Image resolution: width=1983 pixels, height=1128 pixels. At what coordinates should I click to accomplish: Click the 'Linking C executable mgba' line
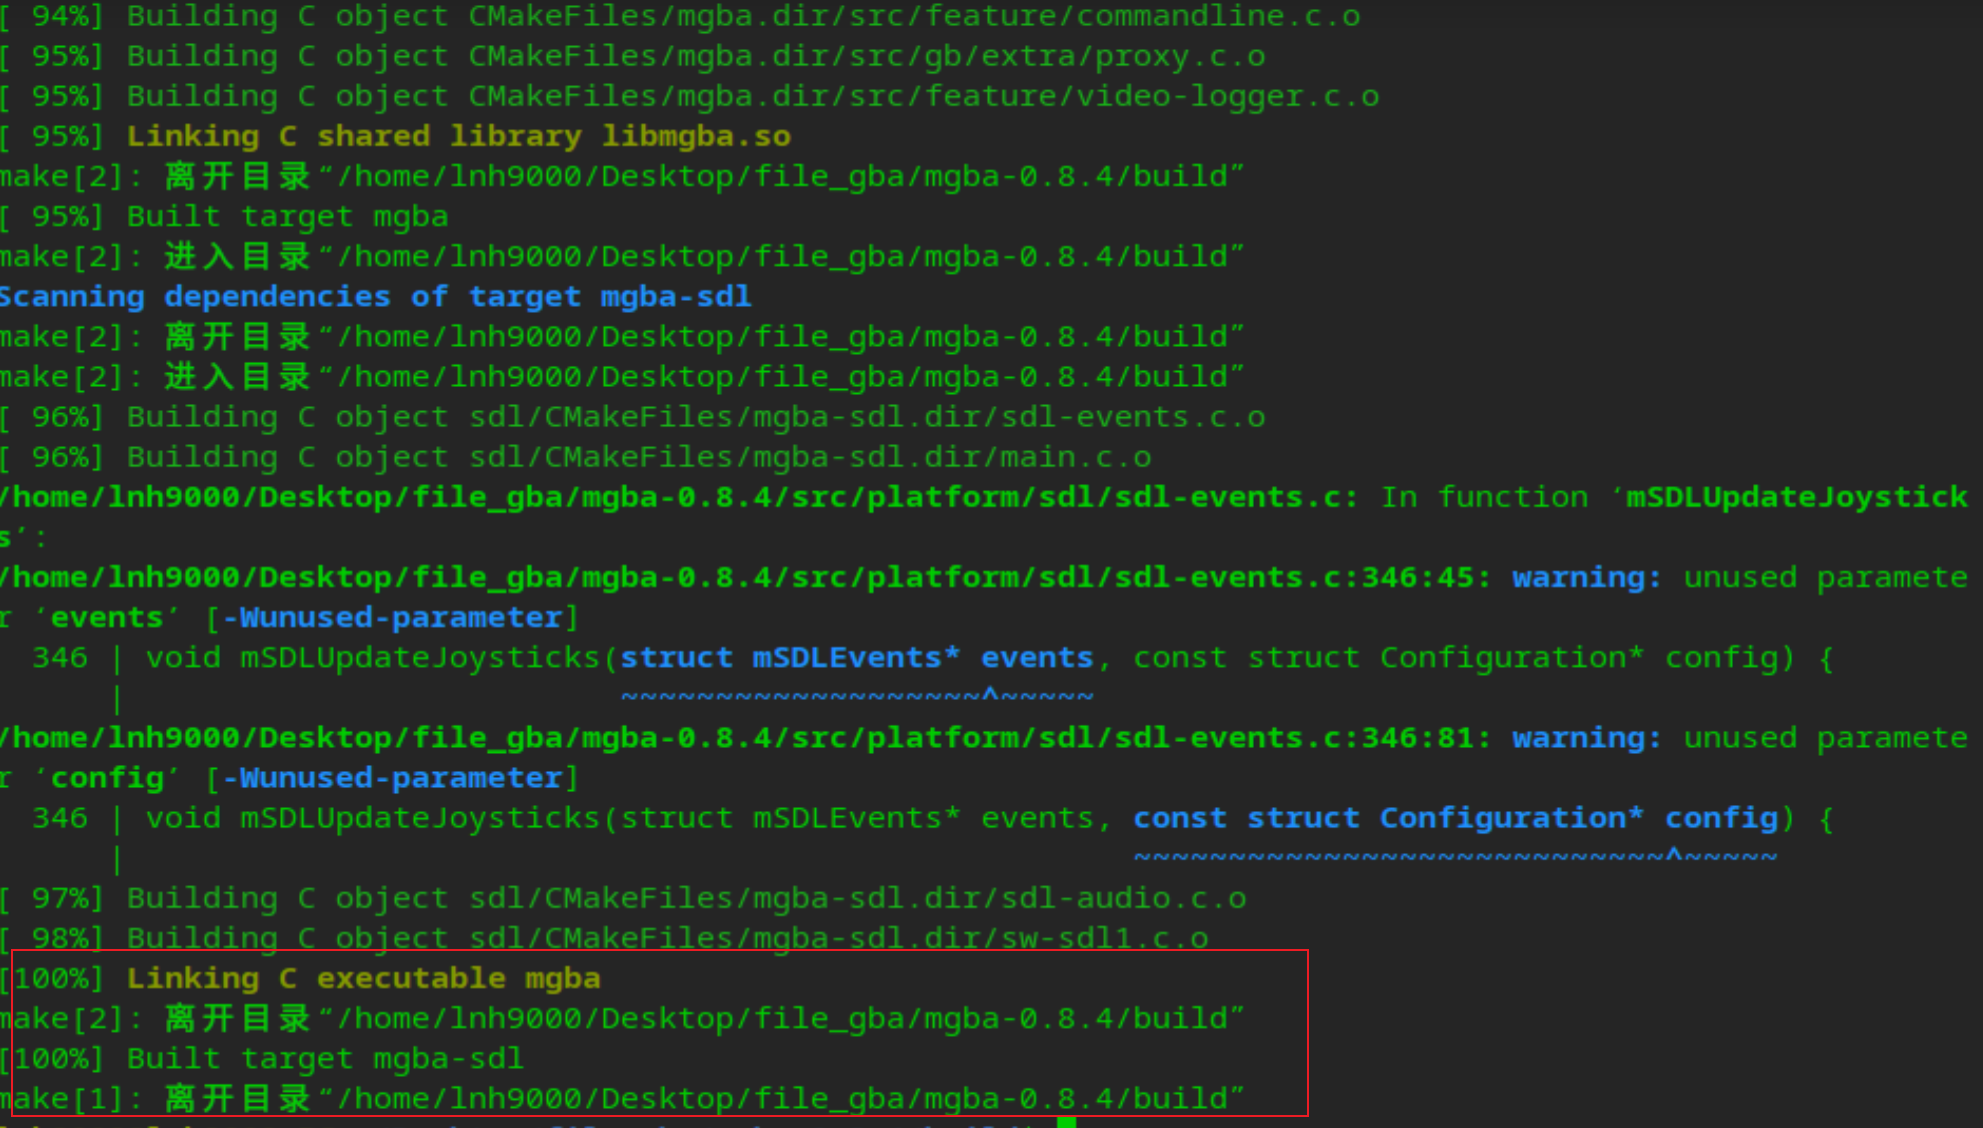(x=300, y=977)
